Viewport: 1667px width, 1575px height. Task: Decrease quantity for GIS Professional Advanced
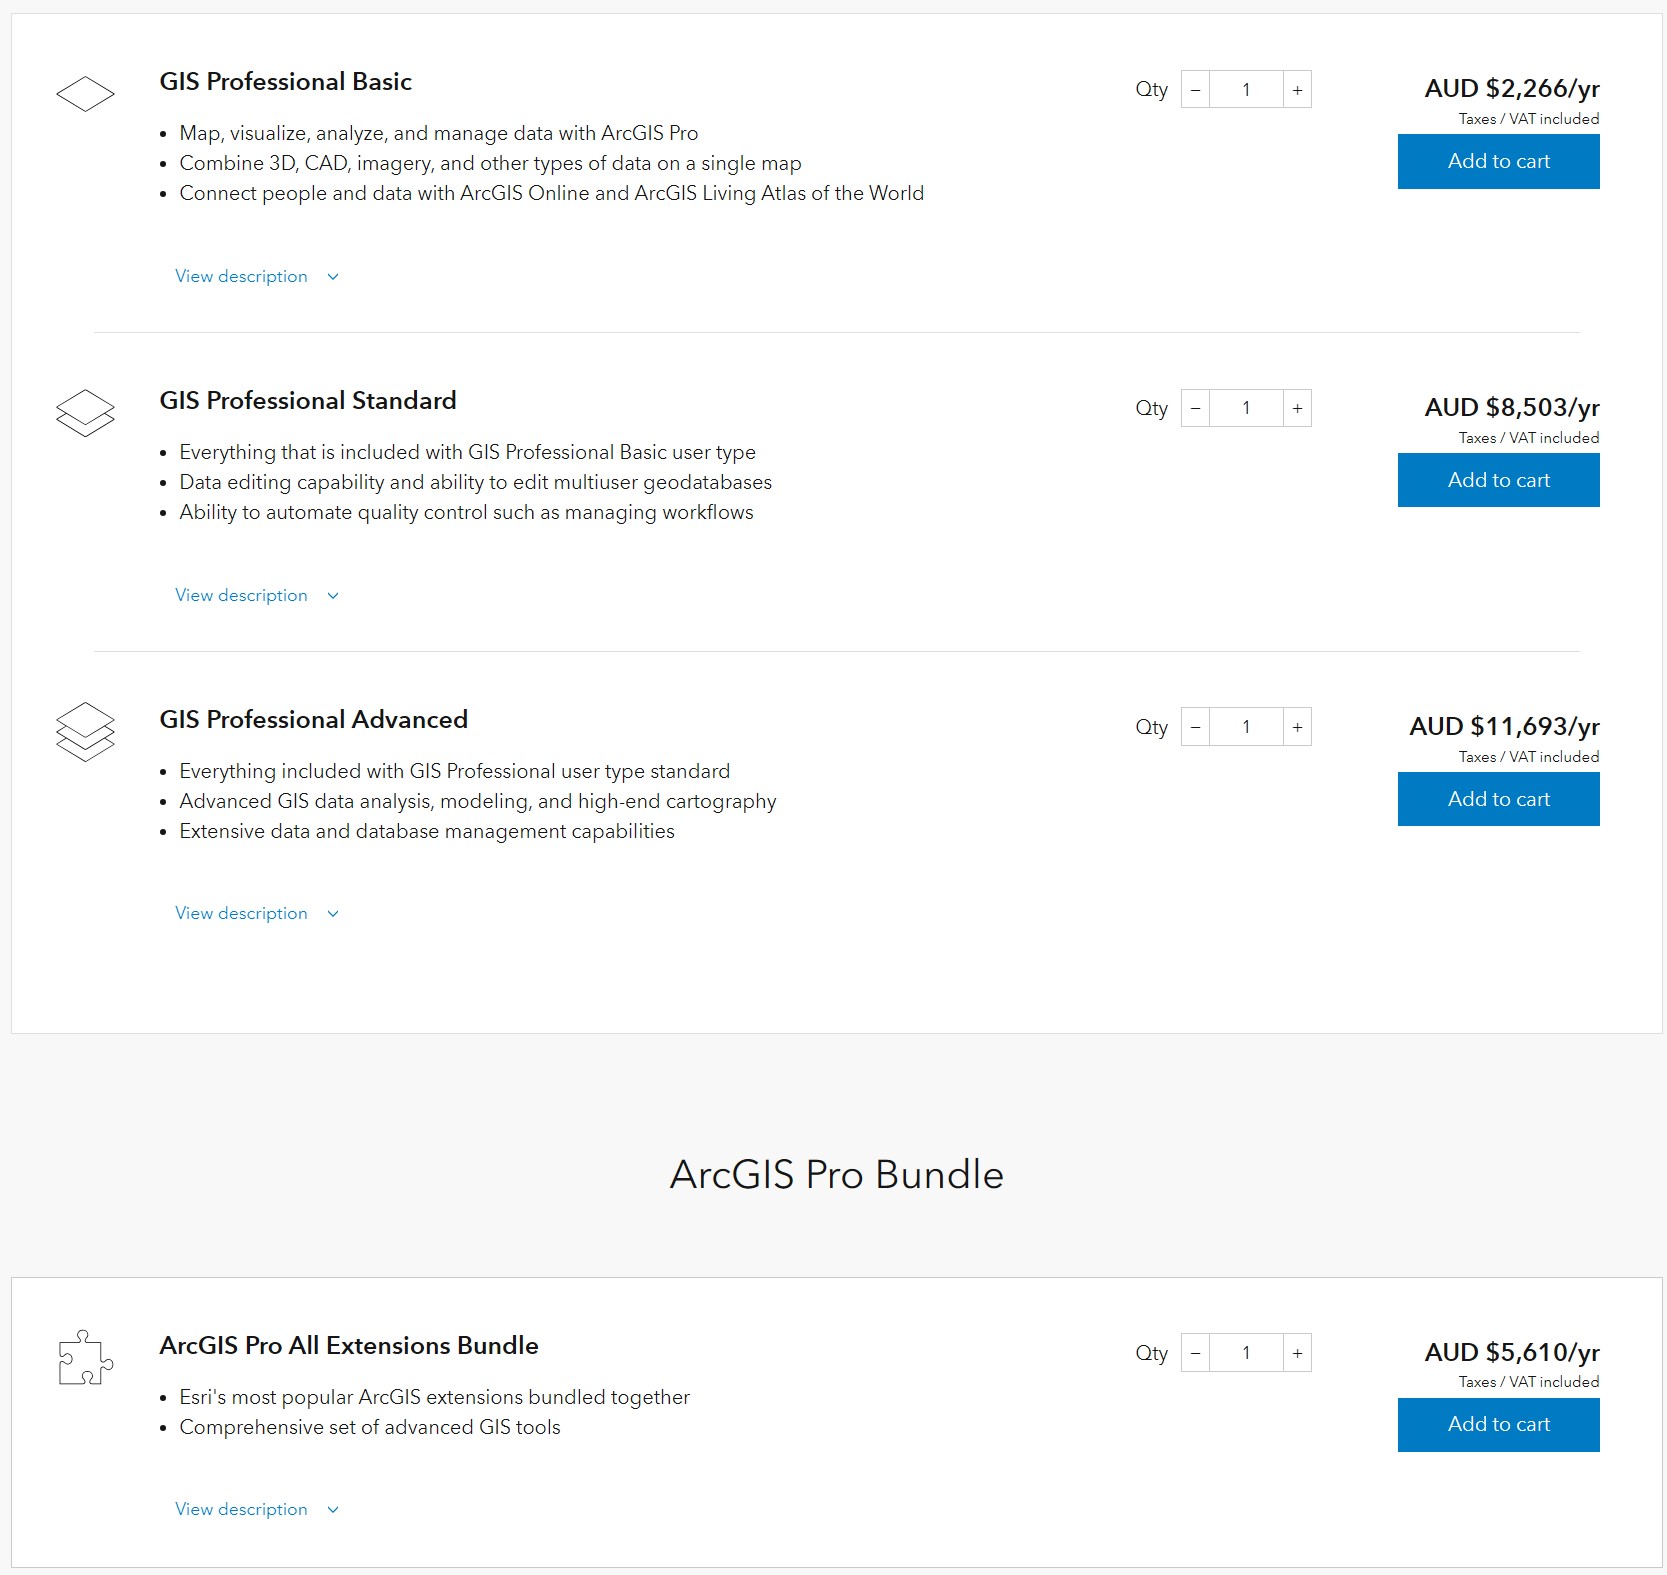coord(1195,727)
